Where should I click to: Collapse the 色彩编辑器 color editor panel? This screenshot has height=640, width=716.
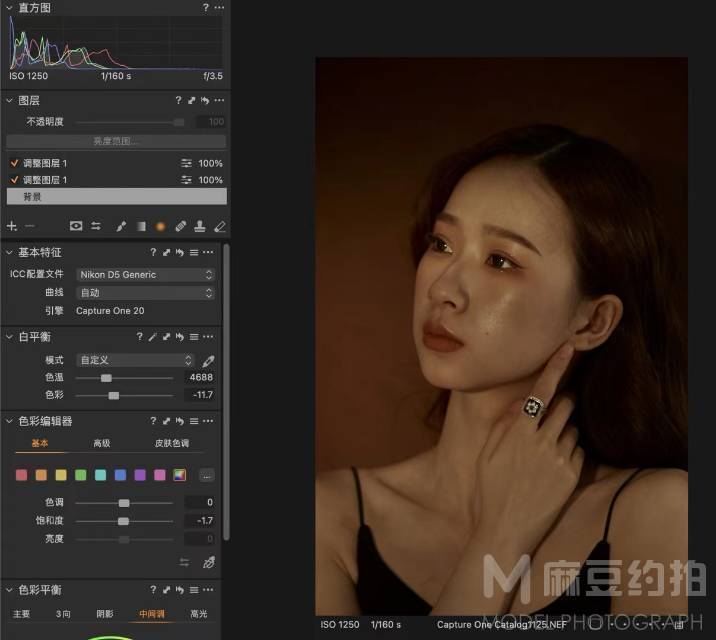(x=9, y=421)
